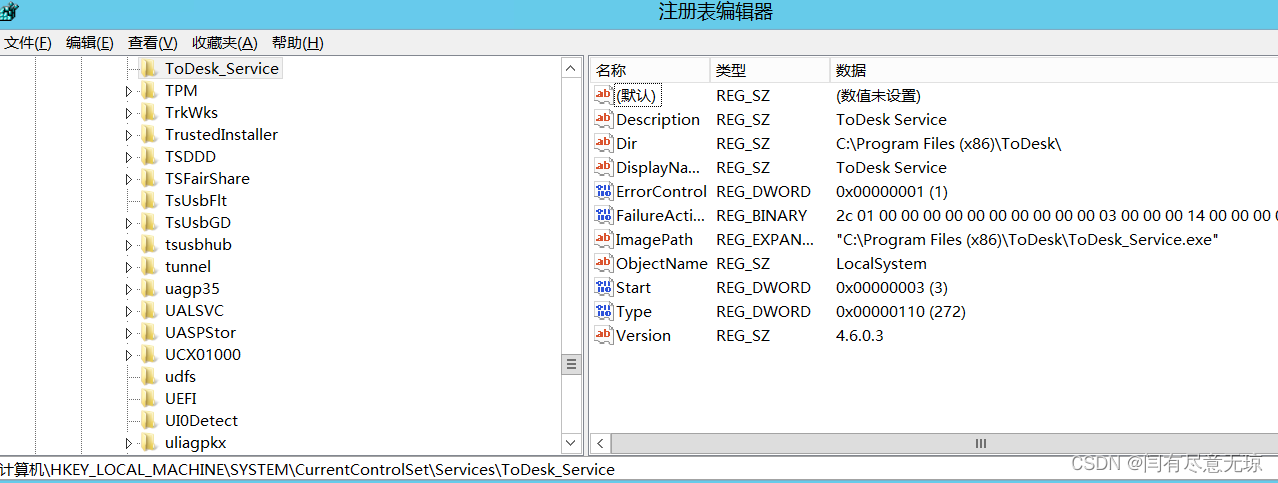Screen dimensions: 1278x483
Task: Click the binary icon beside FailureActions
Action: [603, 215]
